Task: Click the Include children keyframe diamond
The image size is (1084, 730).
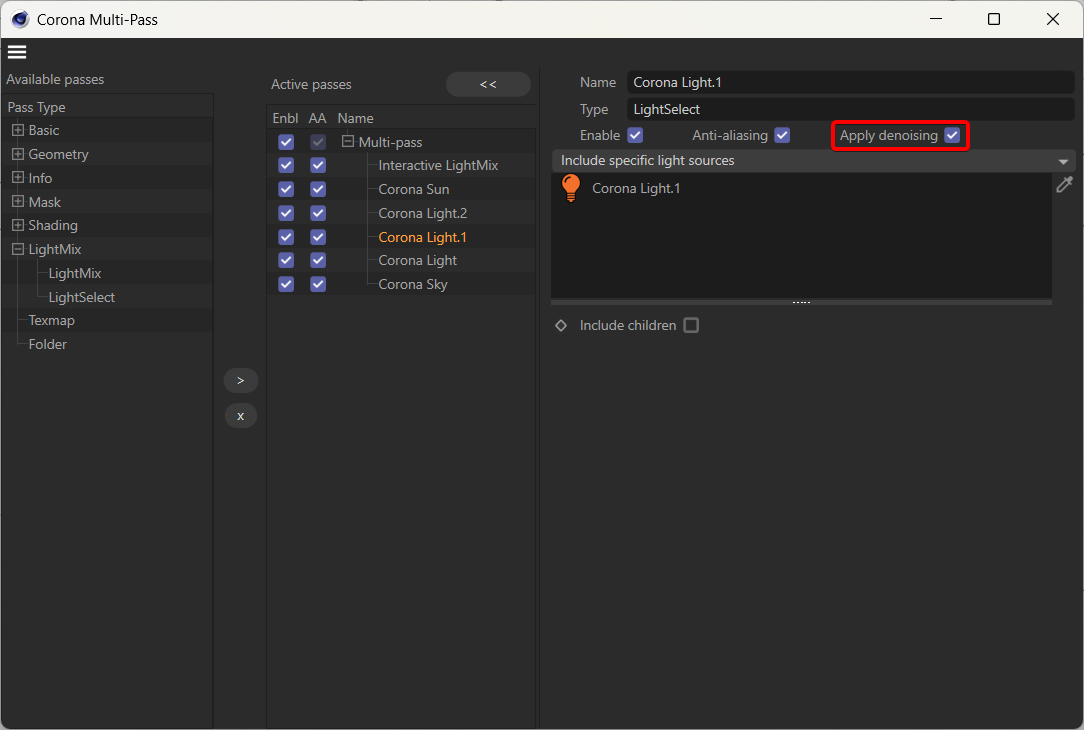Action: point(561,326)
